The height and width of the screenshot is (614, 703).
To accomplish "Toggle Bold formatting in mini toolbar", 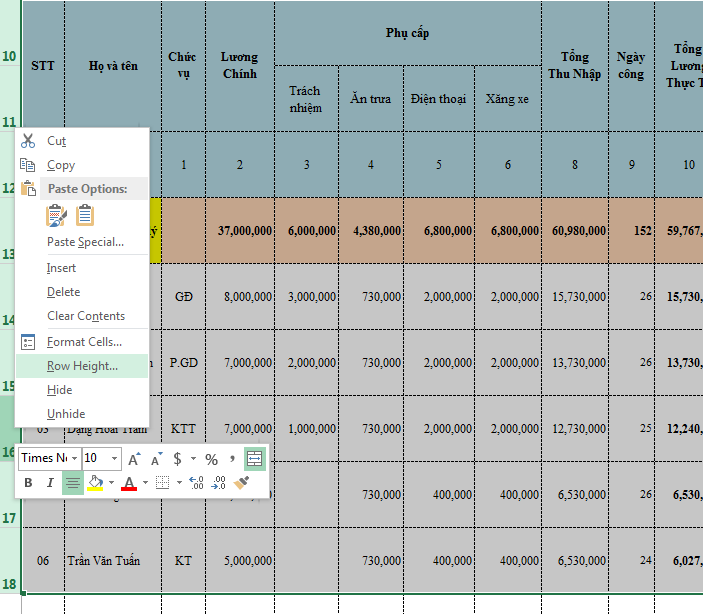I will (28, 483).
